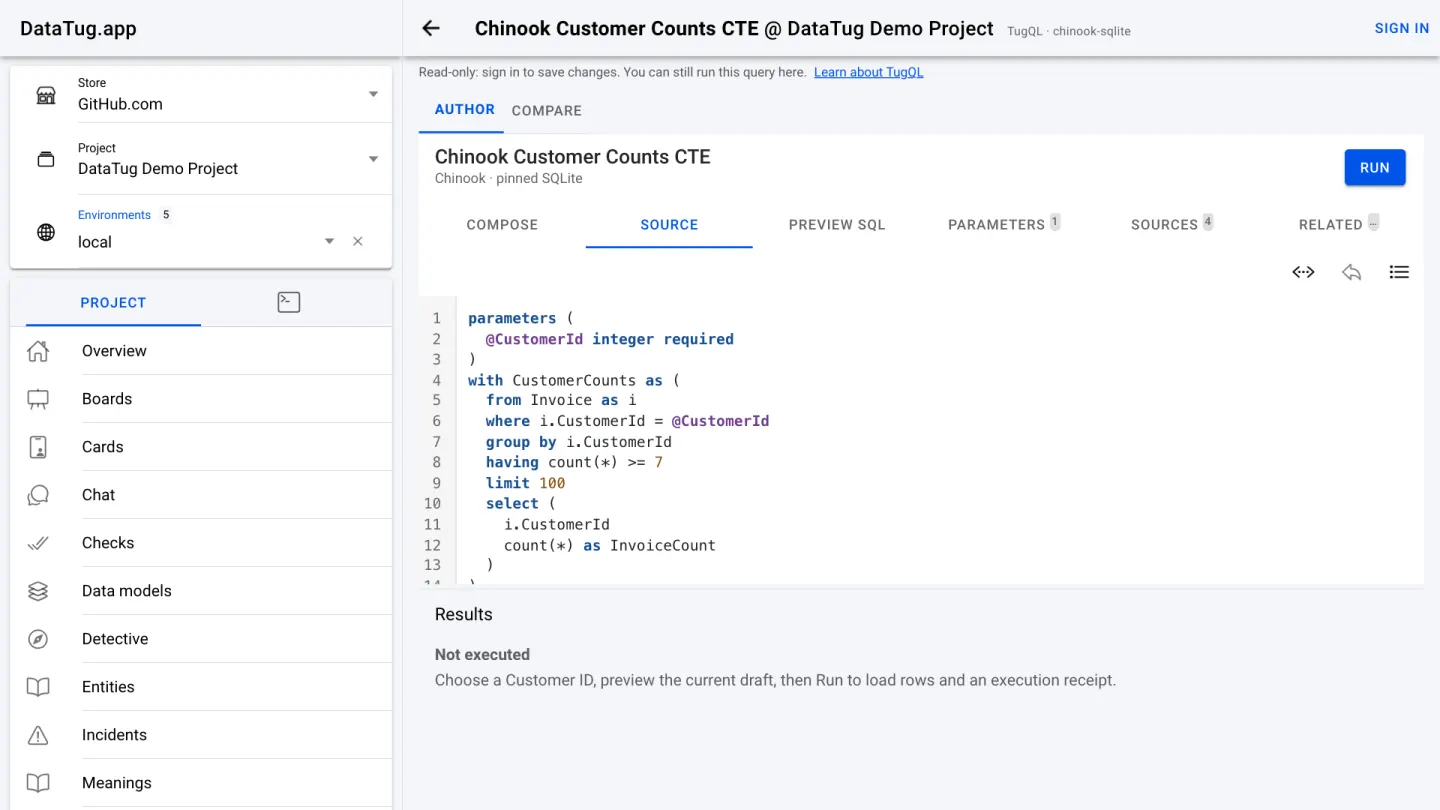Select the AUTHOR tab
The image size is (1440, 810).
click(465, 110)
